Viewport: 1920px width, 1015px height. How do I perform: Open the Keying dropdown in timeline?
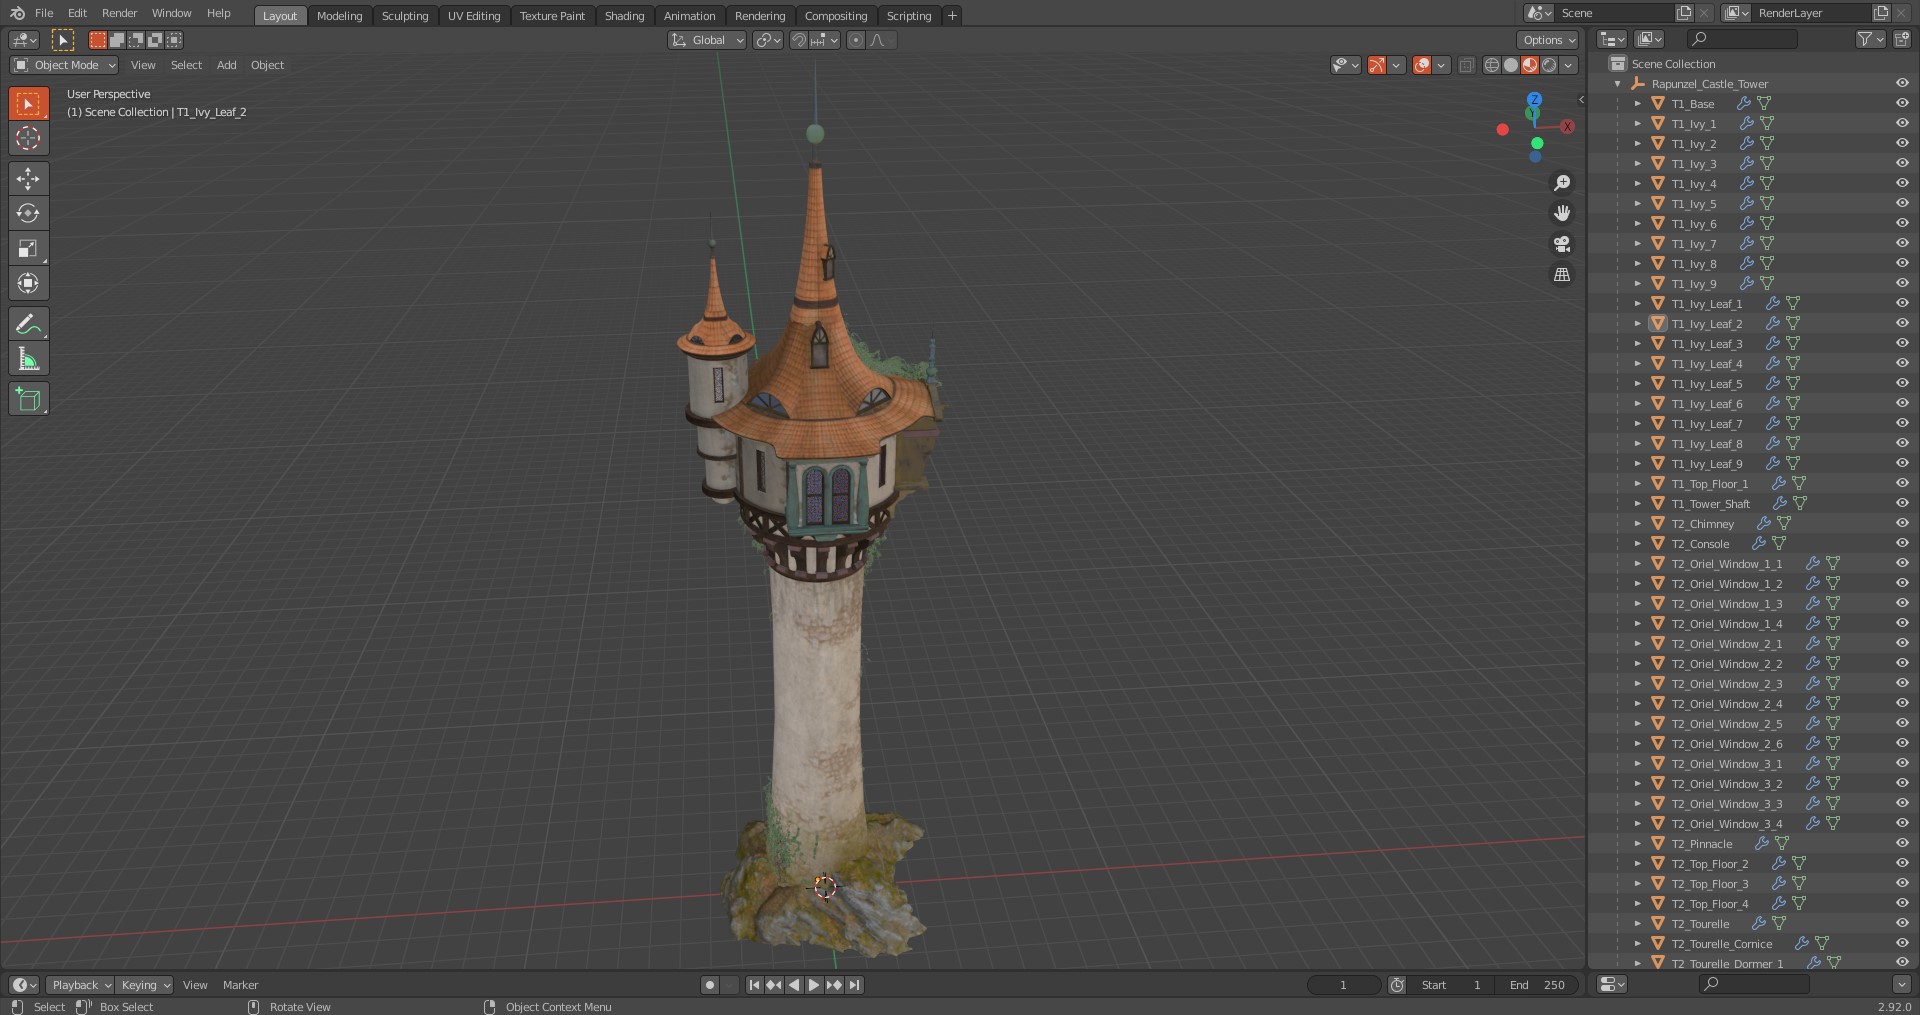click(x=144, y=985)
